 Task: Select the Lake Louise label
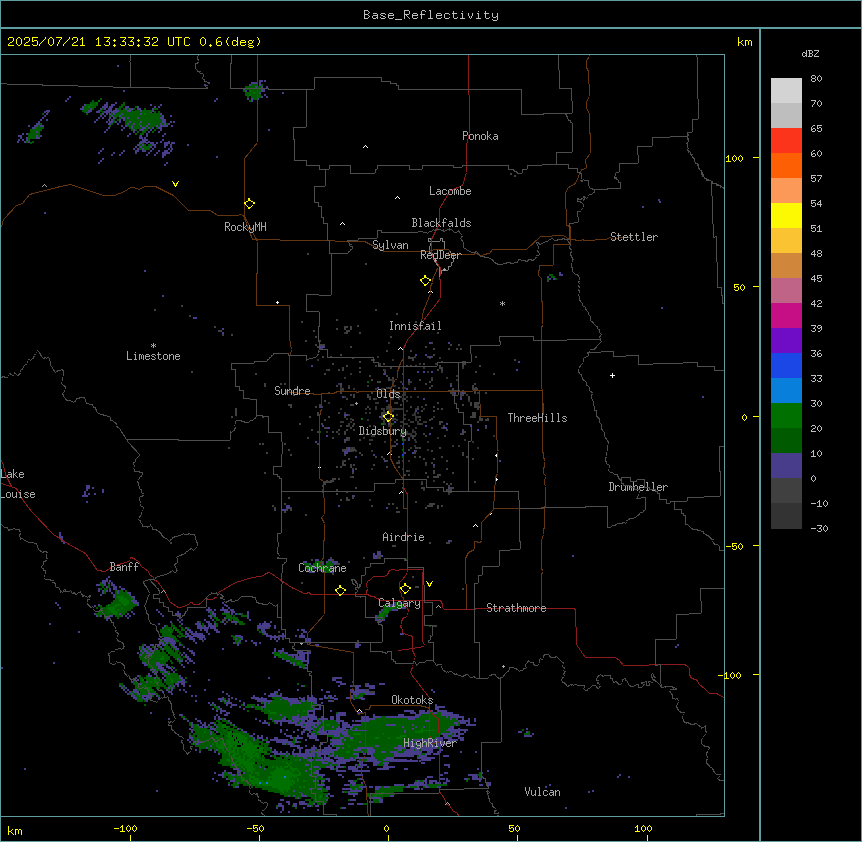18,484
